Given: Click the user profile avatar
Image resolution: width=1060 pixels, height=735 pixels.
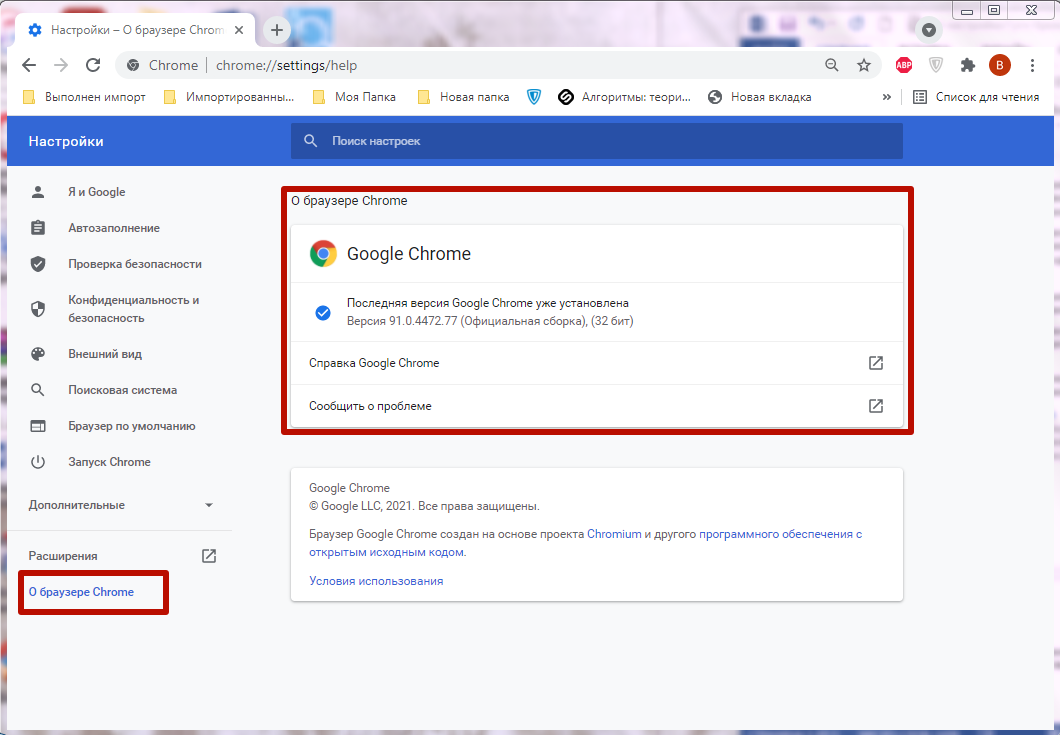Looking at the screenshot, I should [x=999, y=65].
